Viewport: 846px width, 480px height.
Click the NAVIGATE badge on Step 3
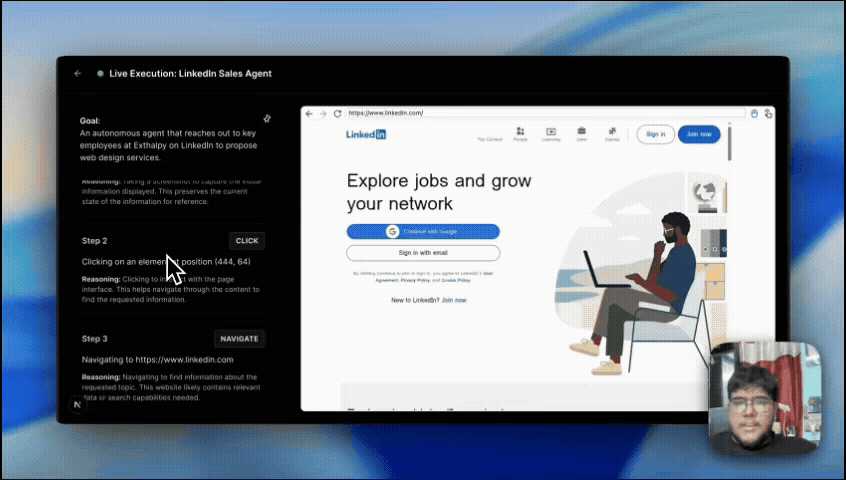pyautogui.click(x=240, y=339)
